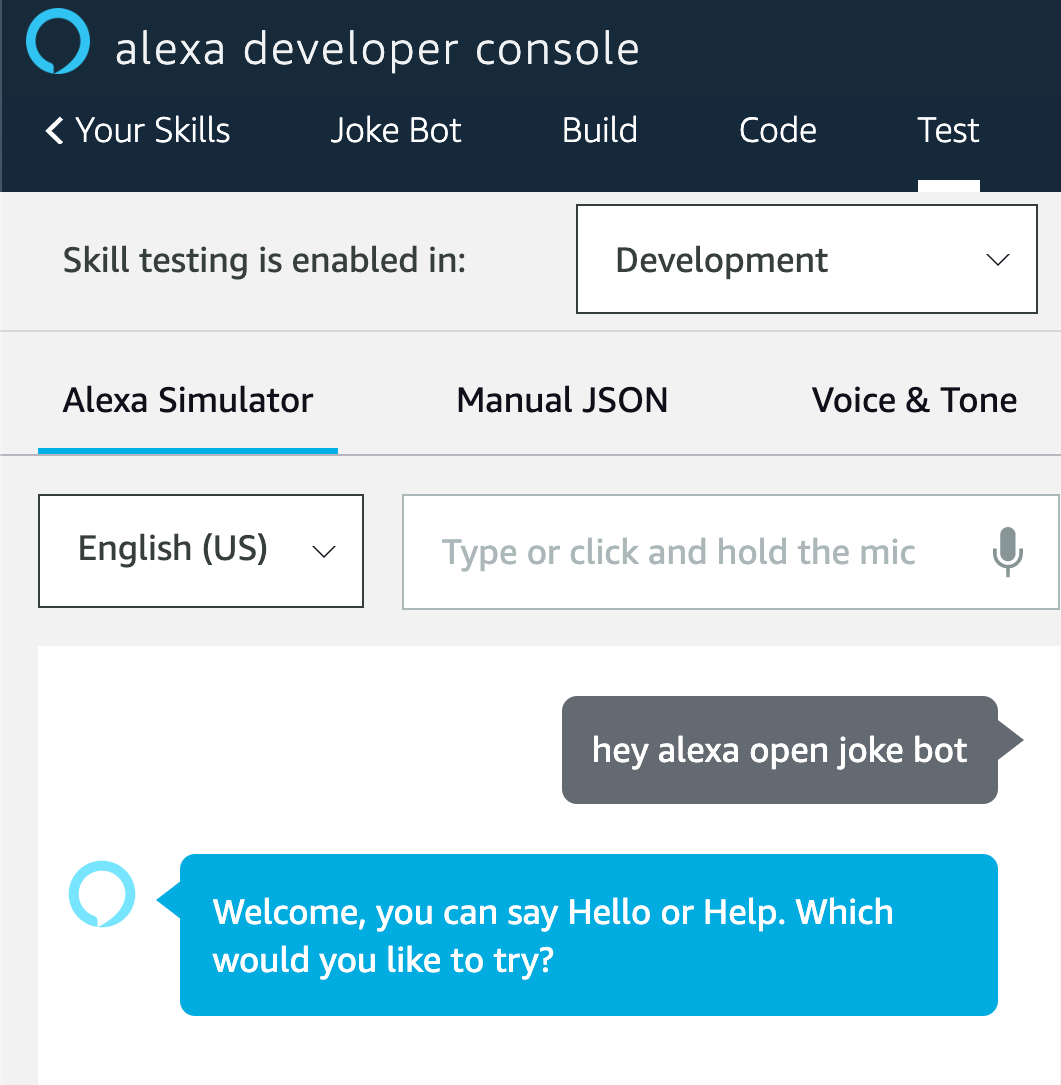
Task: Click the chevron on the skill testing selector
Action: [997, 259]
